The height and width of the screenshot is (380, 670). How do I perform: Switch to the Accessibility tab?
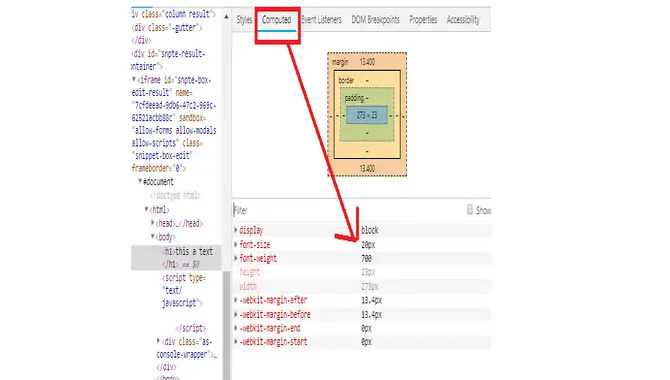(x=463, y=20)
